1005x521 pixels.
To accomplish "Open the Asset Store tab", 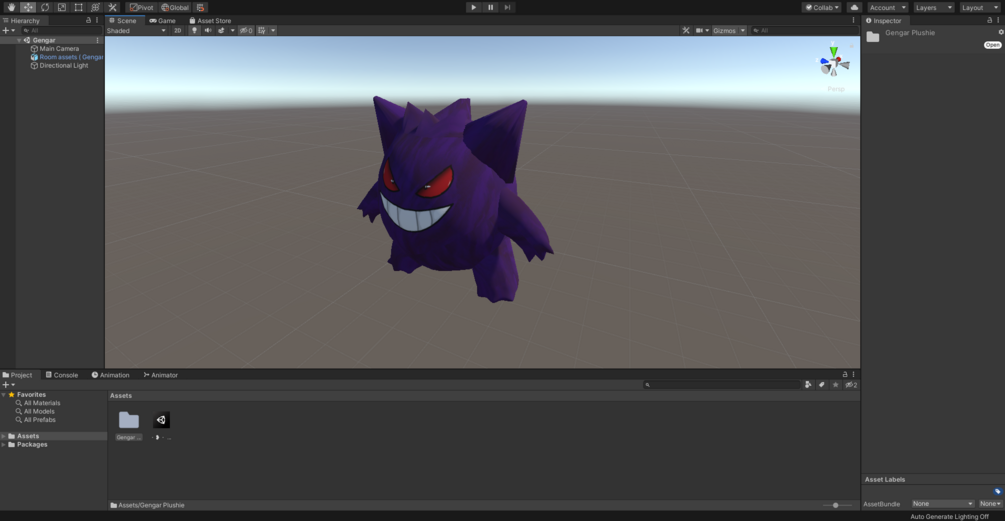I will coord(210,21).
